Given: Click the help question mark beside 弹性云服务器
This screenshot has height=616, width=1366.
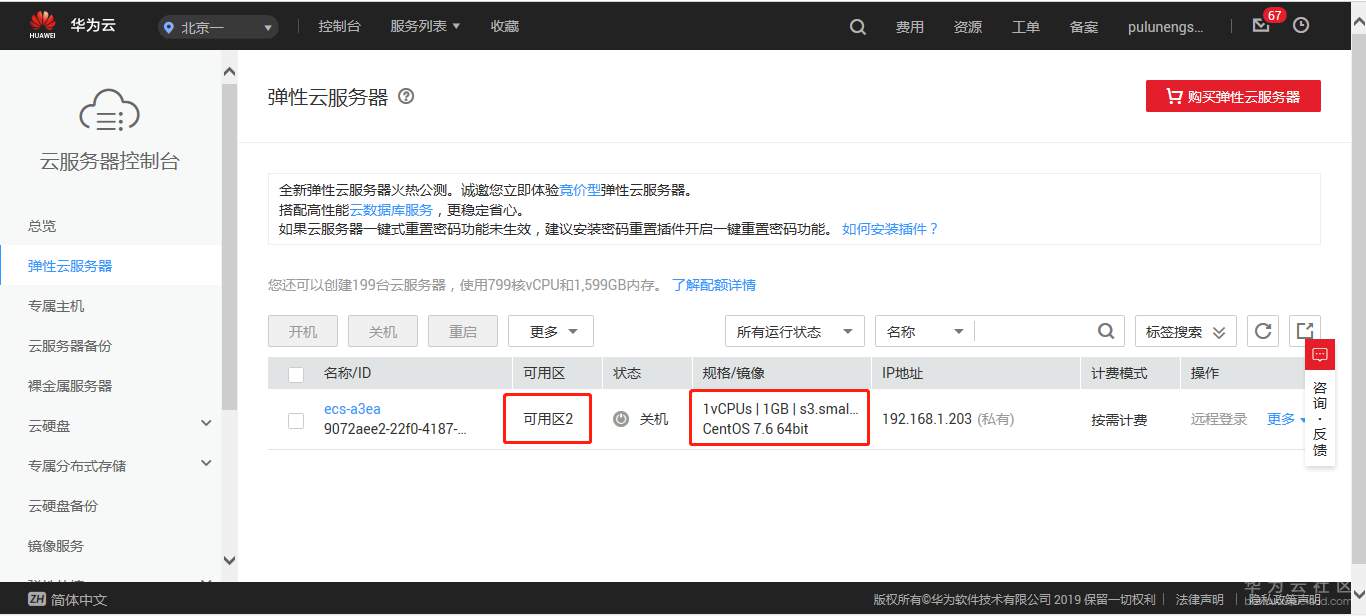Looking at the screenshot, I should point(406,97).
